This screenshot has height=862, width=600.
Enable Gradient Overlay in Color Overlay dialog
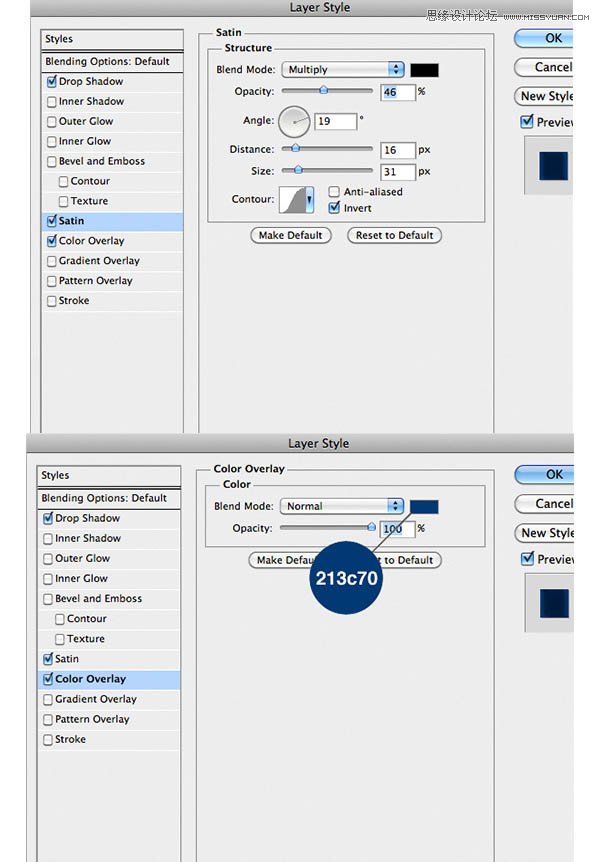coord(48,699)
